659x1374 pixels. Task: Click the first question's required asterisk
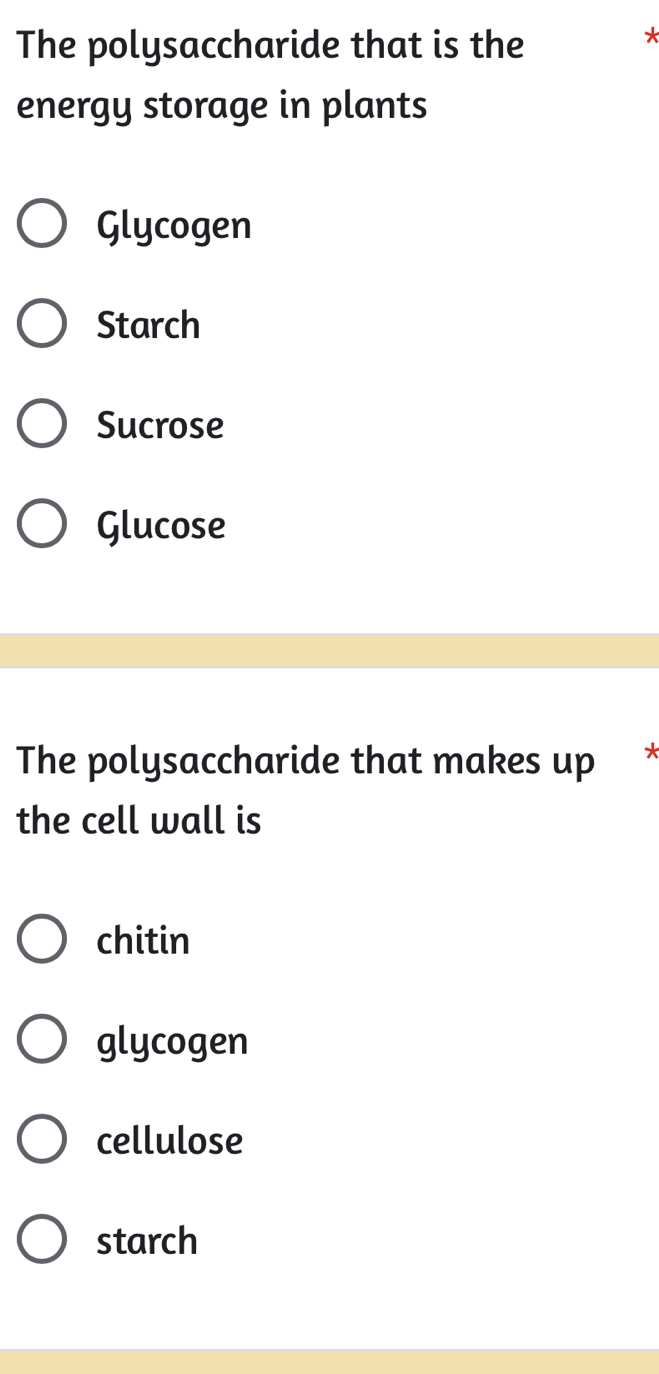(653, 37)
